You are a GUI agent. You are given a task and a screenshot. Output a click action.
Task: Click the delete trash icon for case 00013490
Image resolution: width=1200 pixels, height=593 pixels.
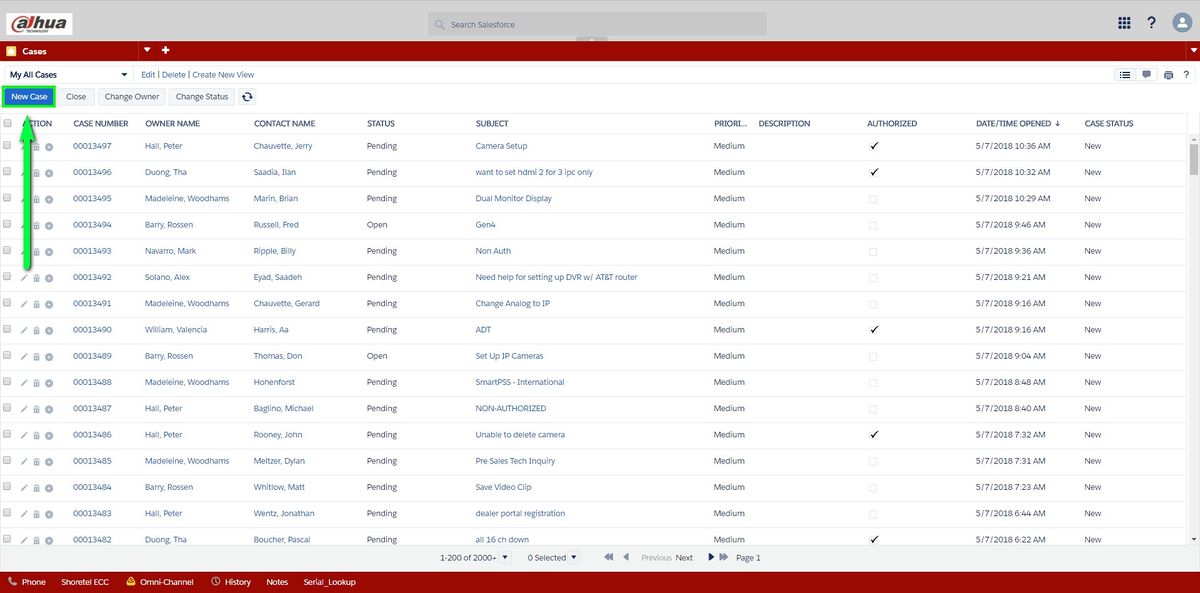pyautogui.click(x=36, y=330)
